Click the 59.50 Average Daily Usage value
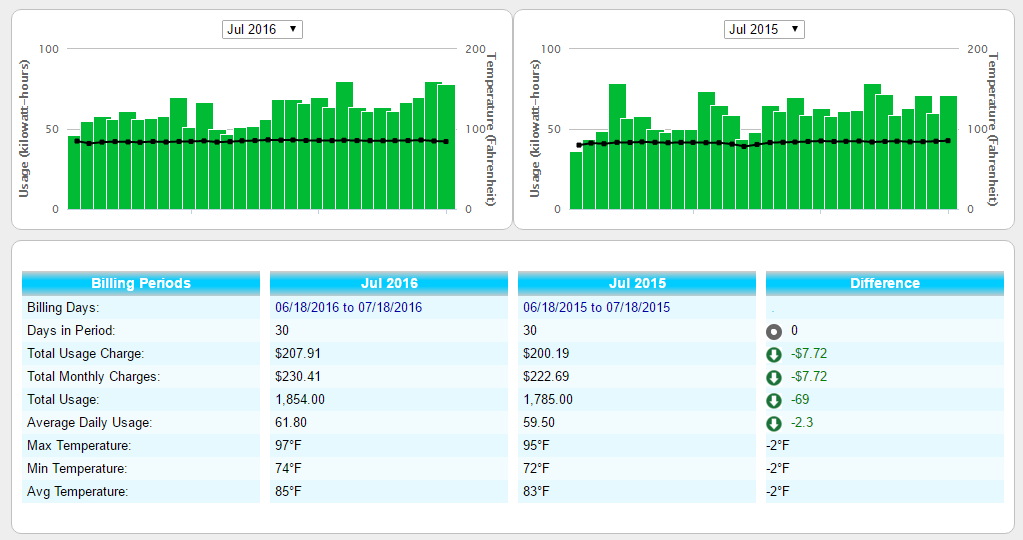1023x540 pixels. coord(539,423)
